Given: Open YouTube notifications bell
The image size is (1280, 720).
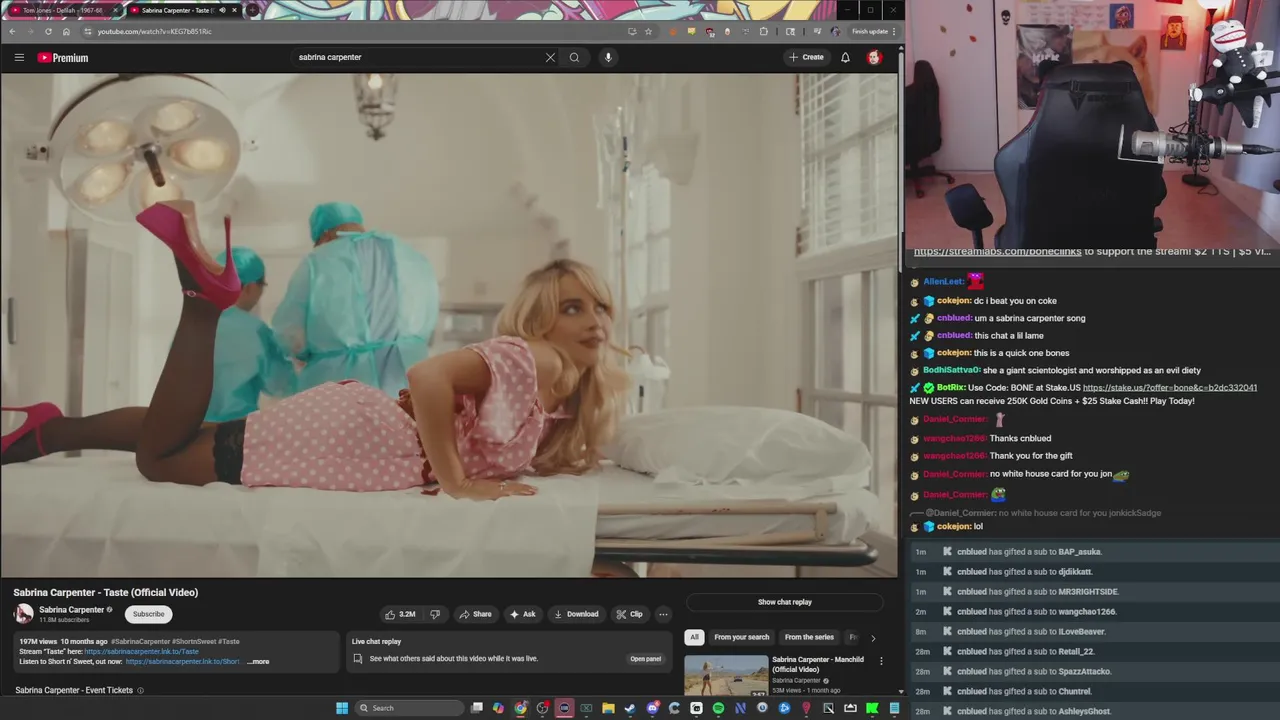Looking at the screenshot, I should click(x=845, y=57).
